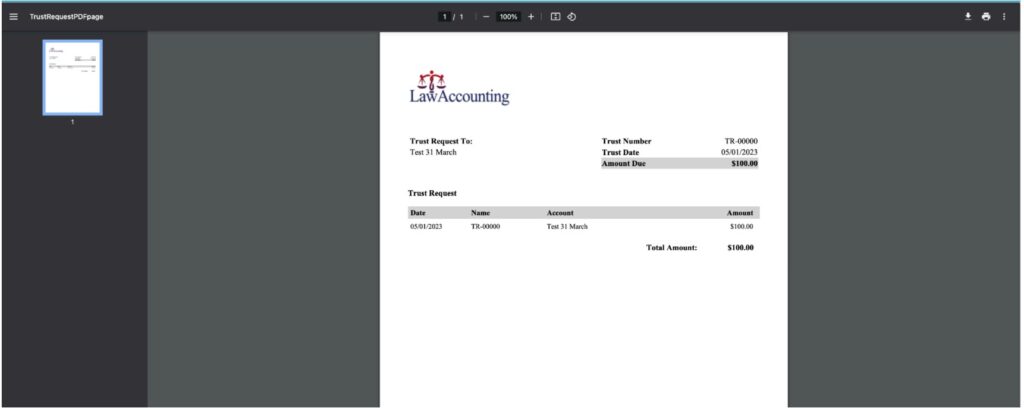Rotate the document counterclockwise
Screen dimensions: 1024x408
coord(571,17)
